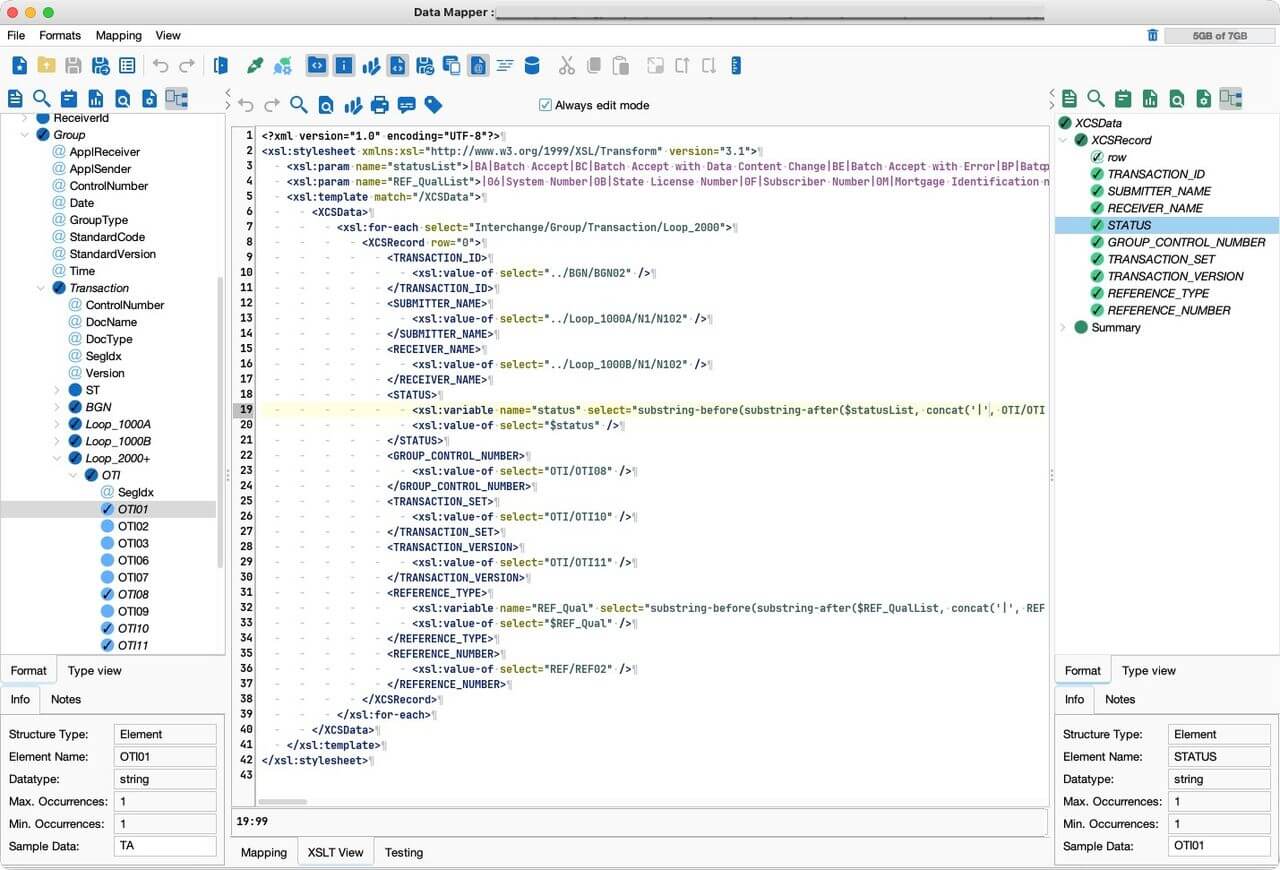Expand the Summary node in the target tree
This screenshot has width=1280, height=870.
[1063, 327]
